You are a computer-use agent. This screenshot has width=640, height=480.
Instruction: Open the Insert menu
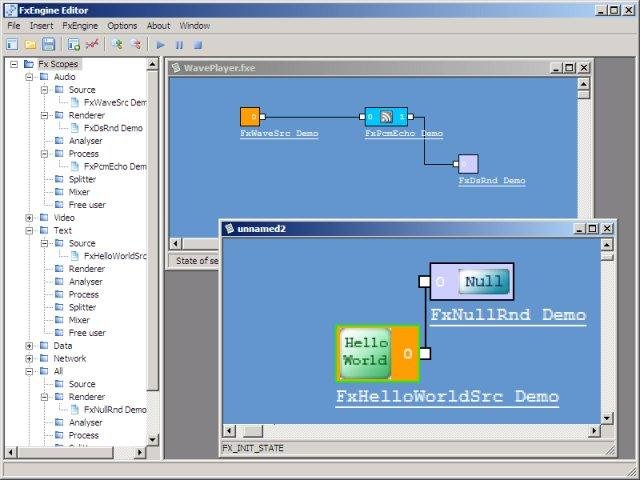pos(41,26)
